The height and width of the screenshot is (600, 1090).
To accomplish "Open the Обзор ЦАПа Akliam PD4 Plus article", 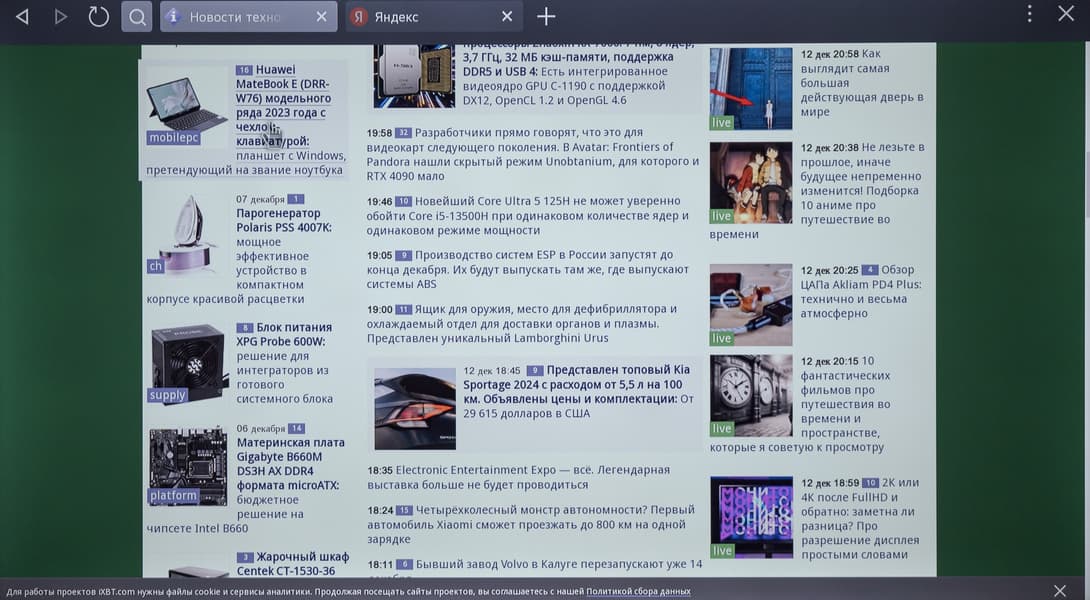I will click(x=861, y=291).
